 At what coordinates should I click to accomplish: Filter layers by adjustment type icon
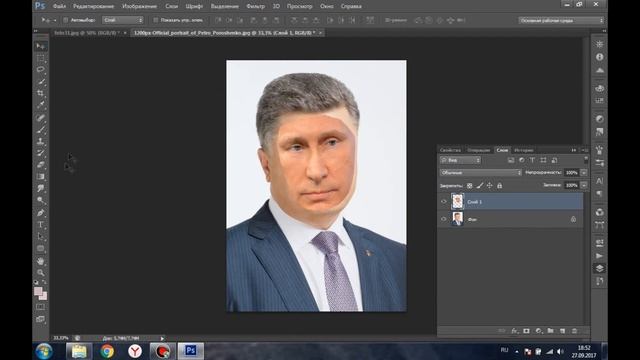coord(522,160)
